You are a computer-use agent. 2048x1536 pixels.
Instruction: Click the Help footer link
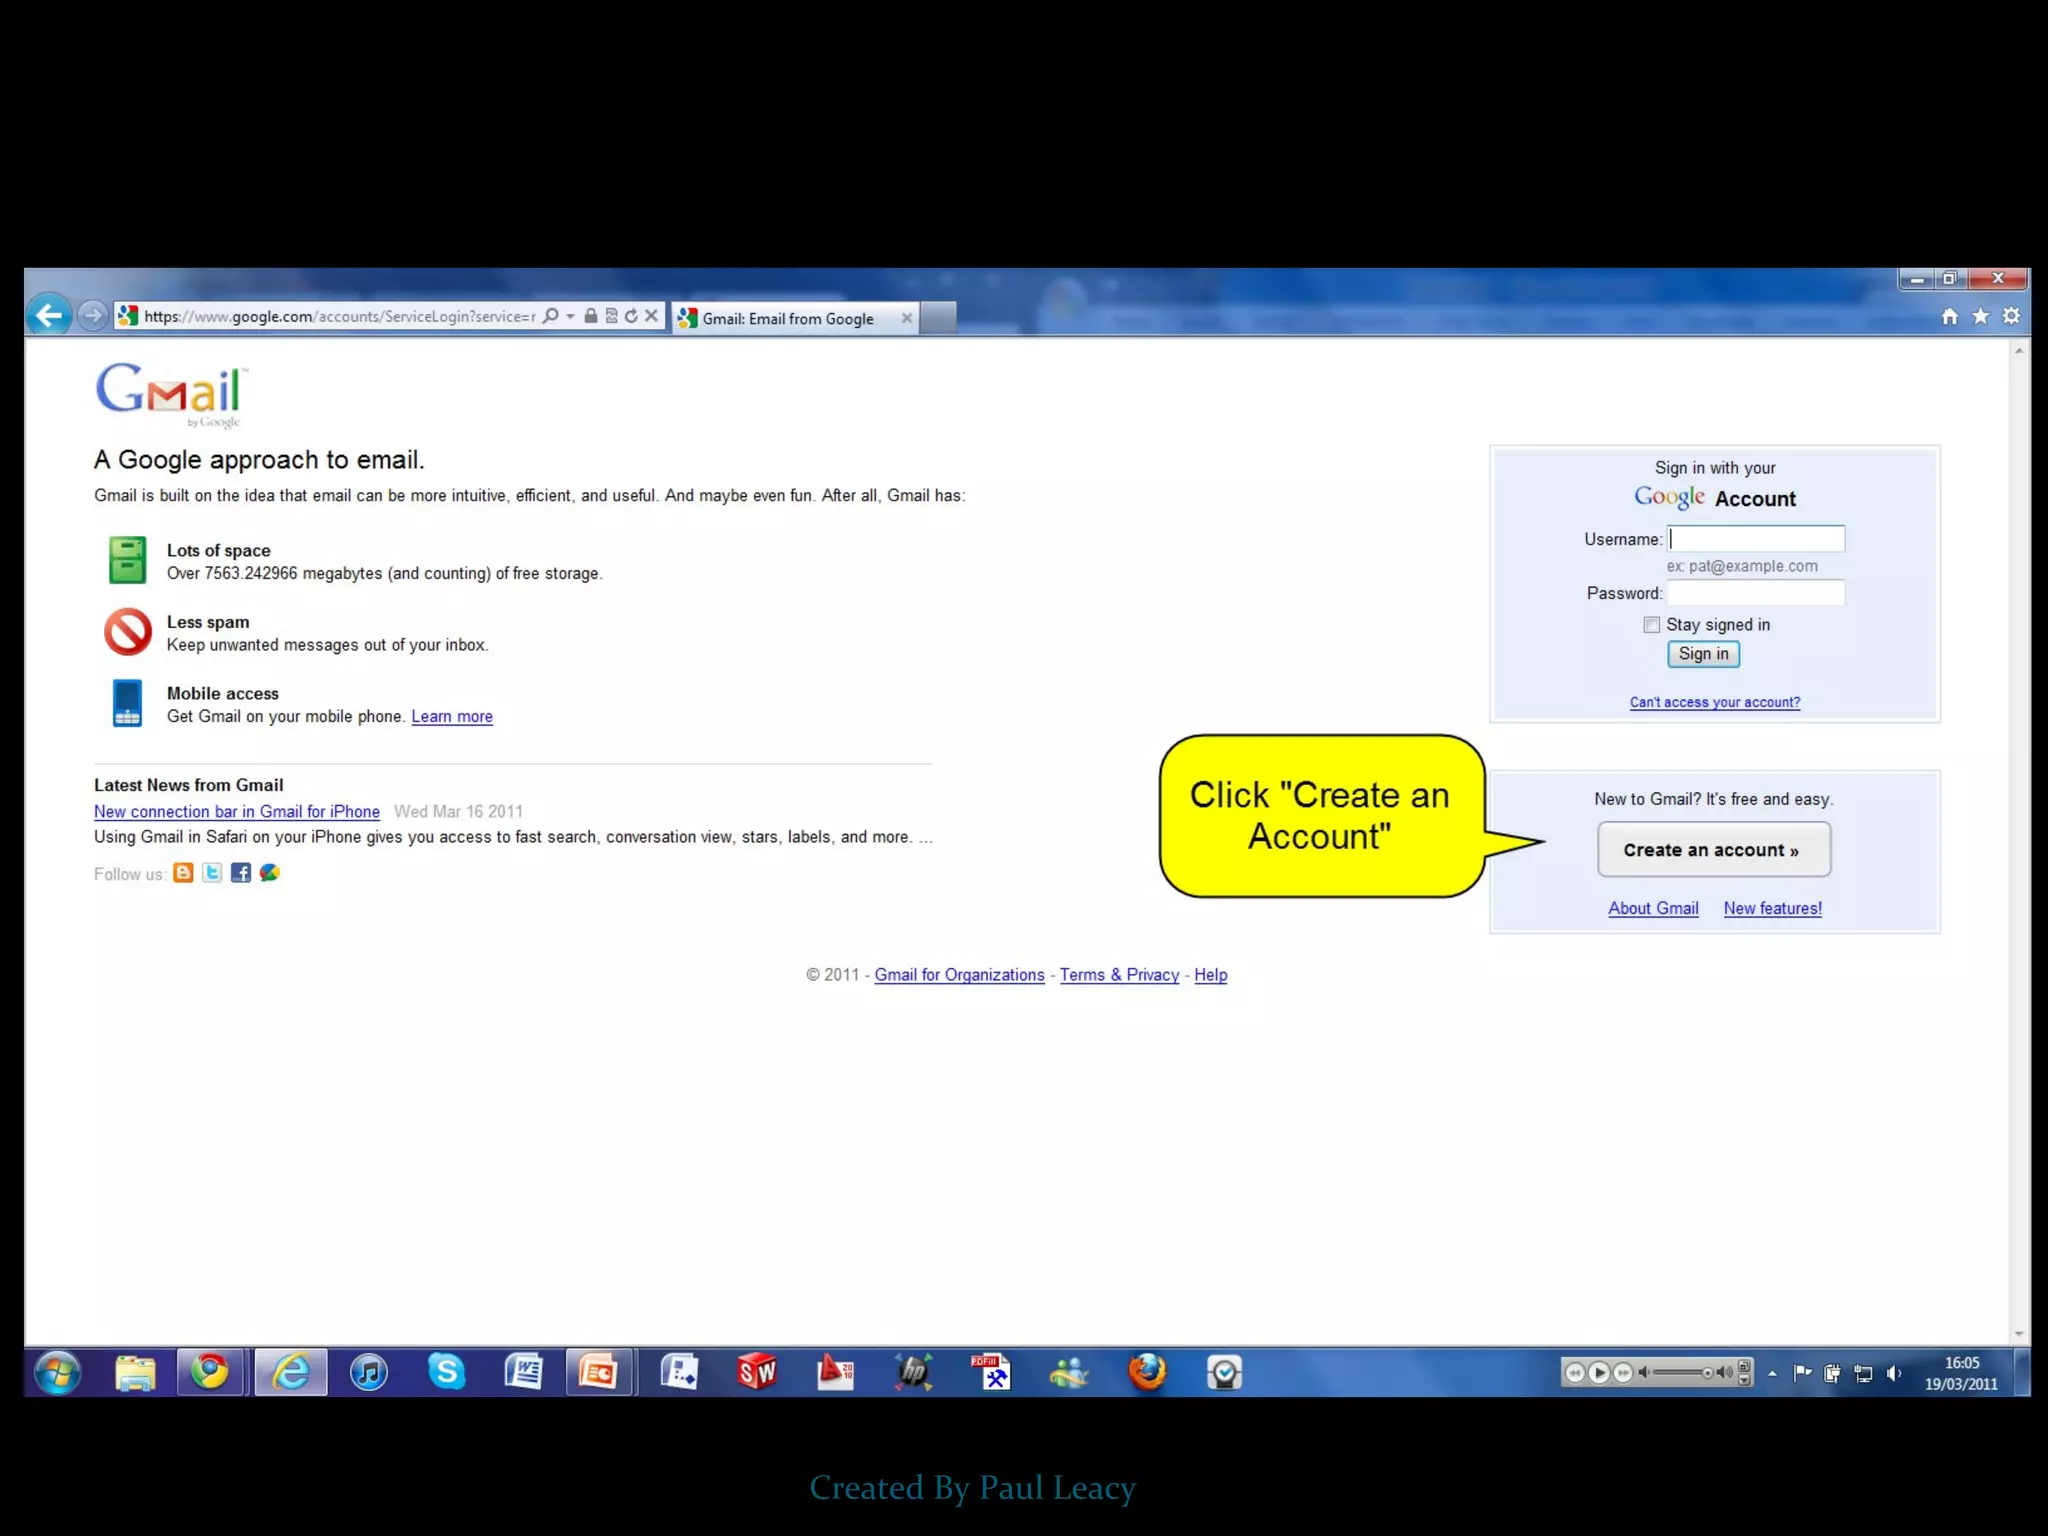point(1210,975)
